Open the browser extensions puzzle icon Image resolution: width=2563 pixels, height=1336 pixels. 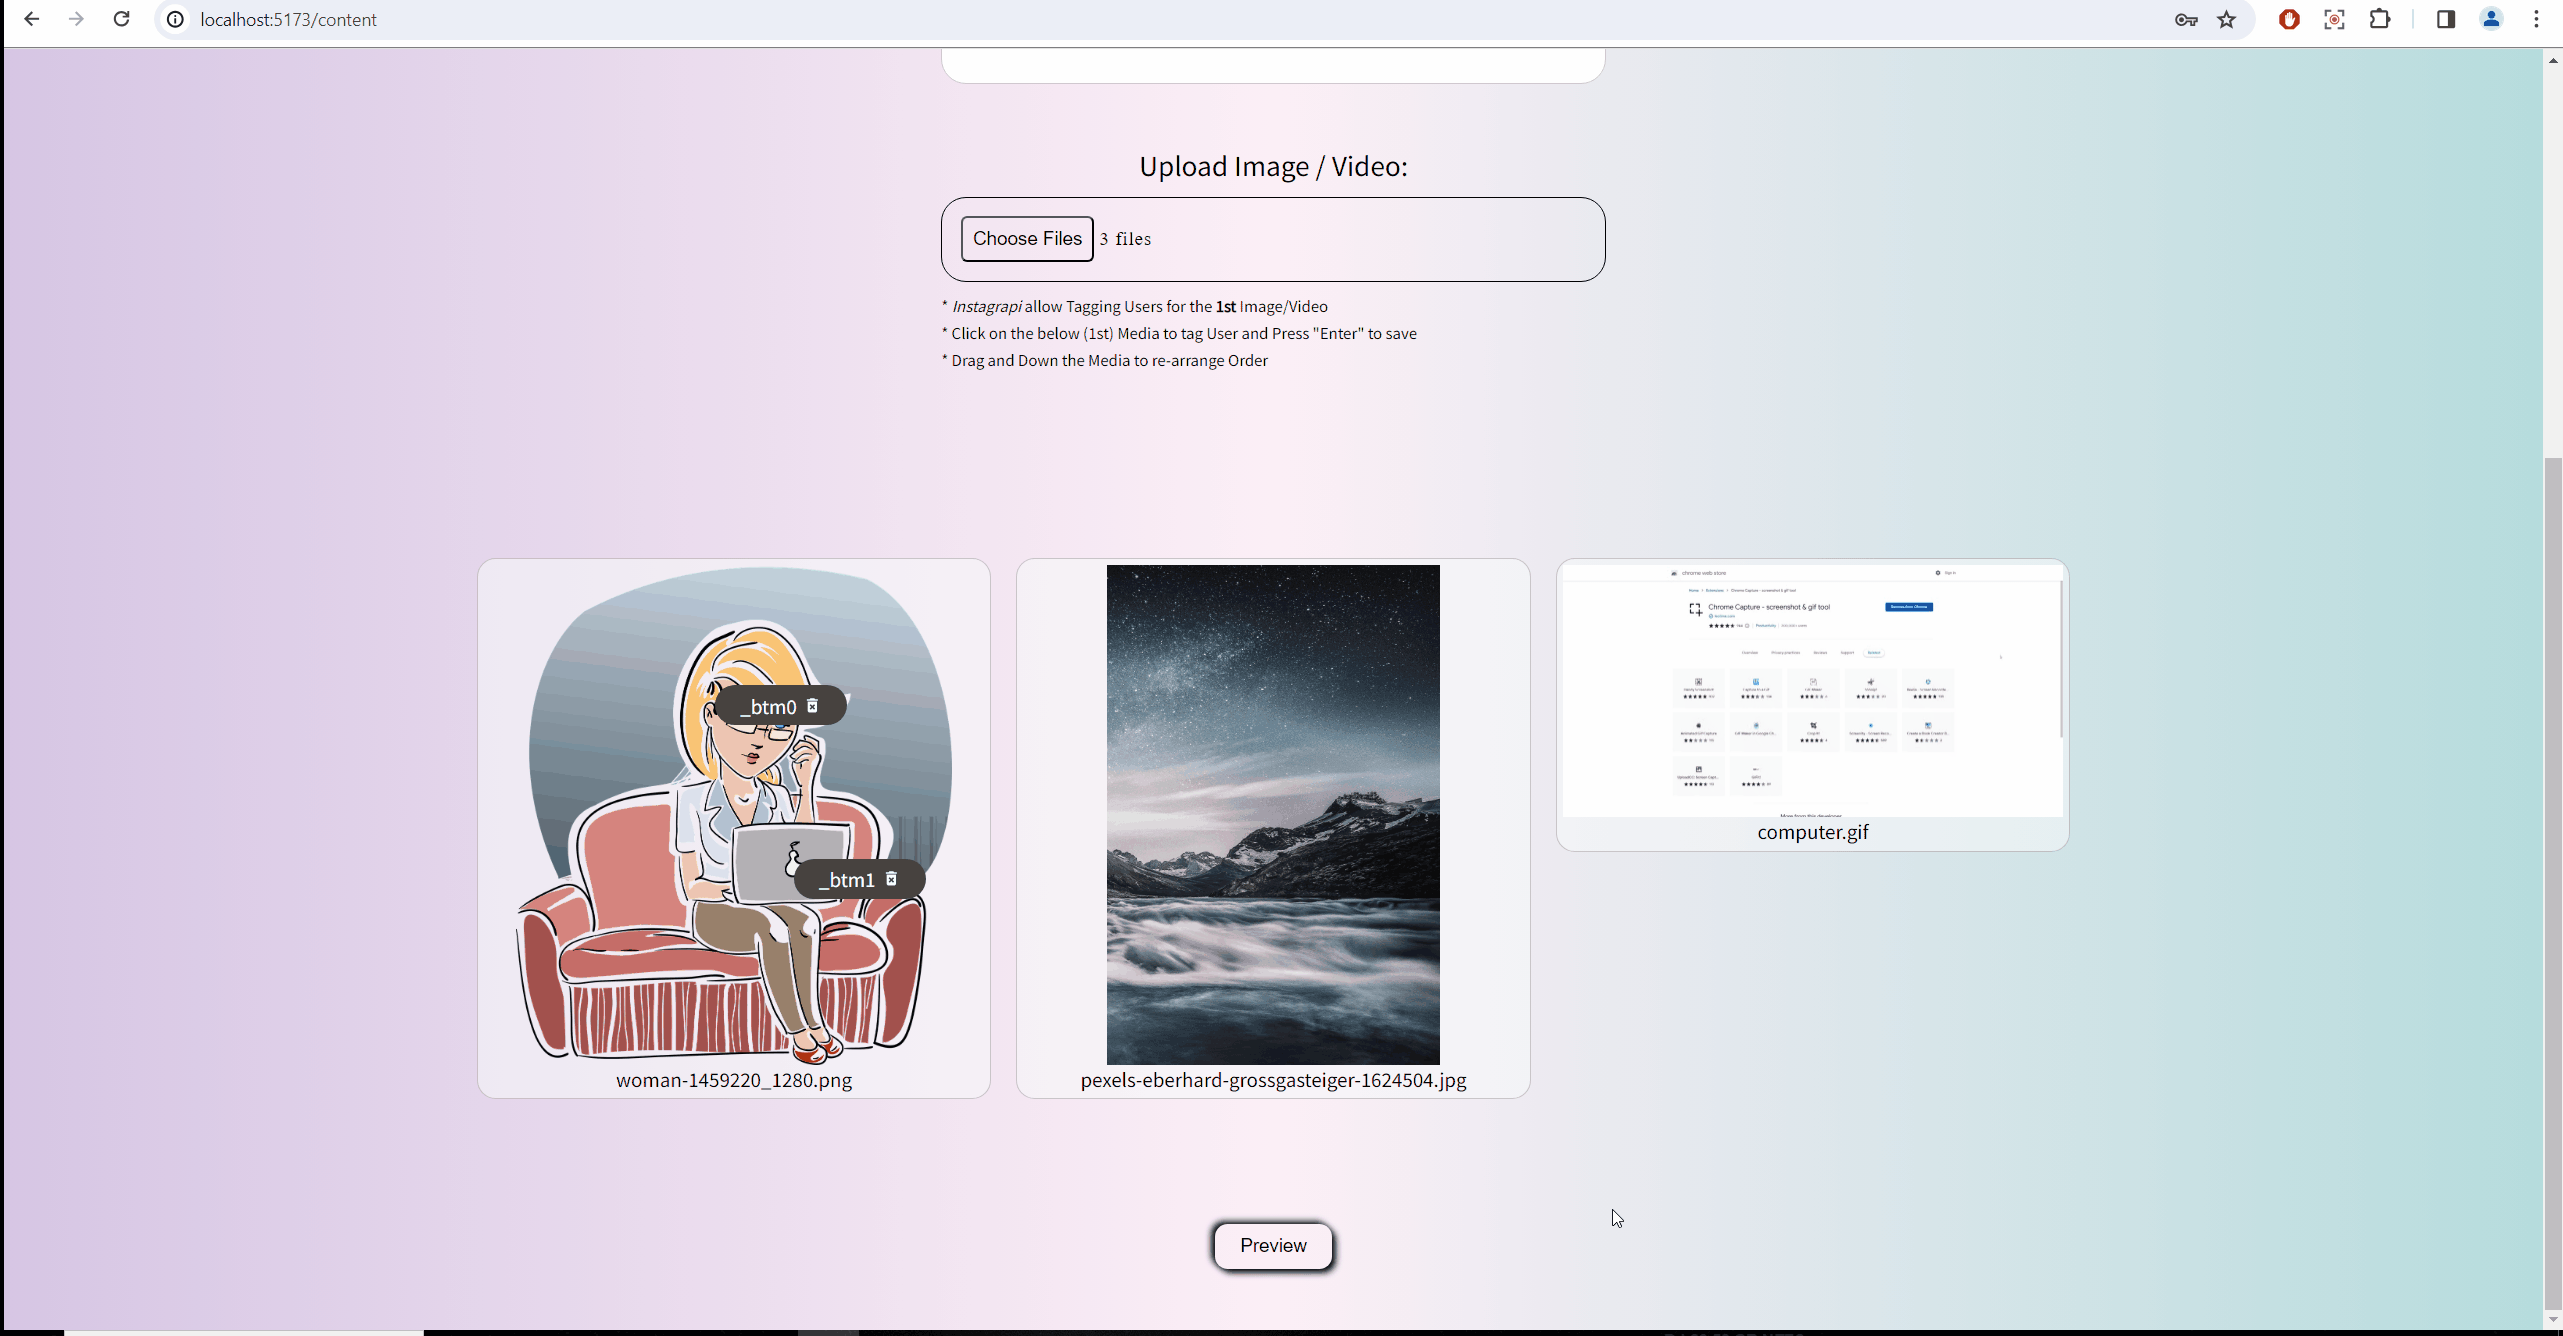[2379, 19]
